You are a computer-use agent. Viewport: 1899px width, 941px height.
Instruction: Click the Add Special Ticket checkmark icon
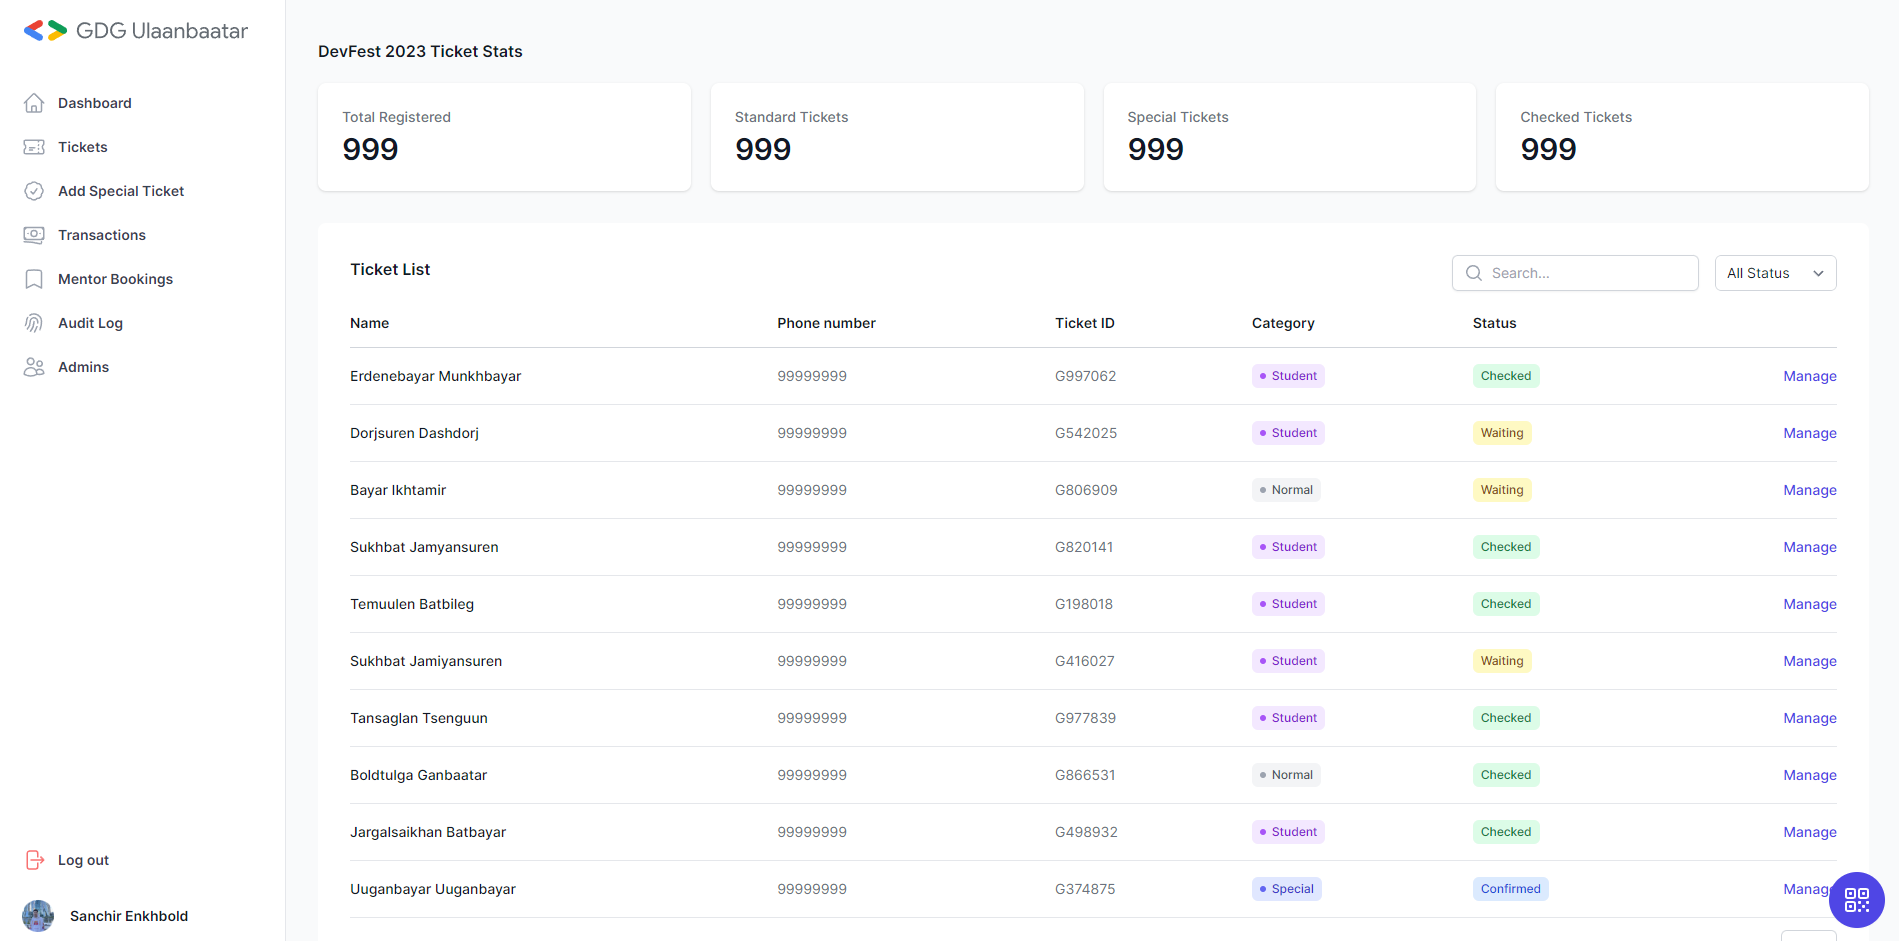34,191
